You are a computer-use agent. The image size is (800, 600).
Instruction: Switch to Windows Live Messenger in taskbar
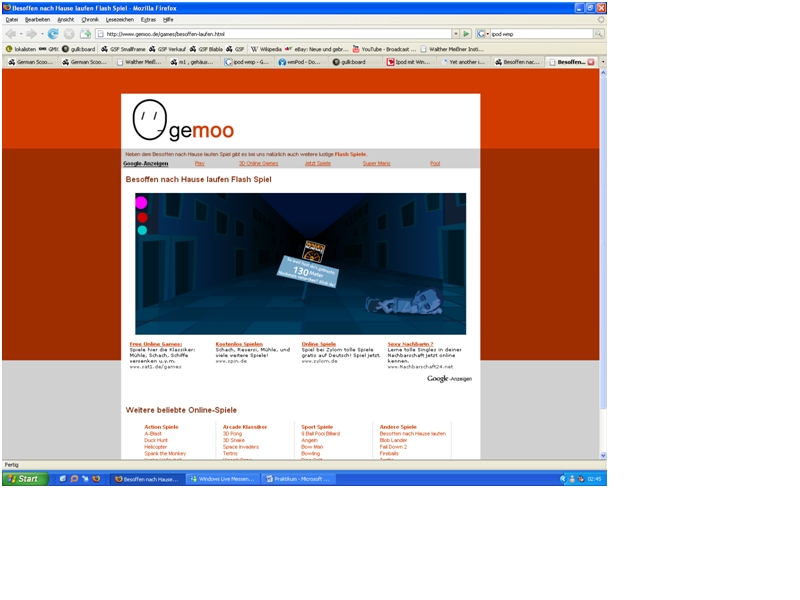coord(222,479)
